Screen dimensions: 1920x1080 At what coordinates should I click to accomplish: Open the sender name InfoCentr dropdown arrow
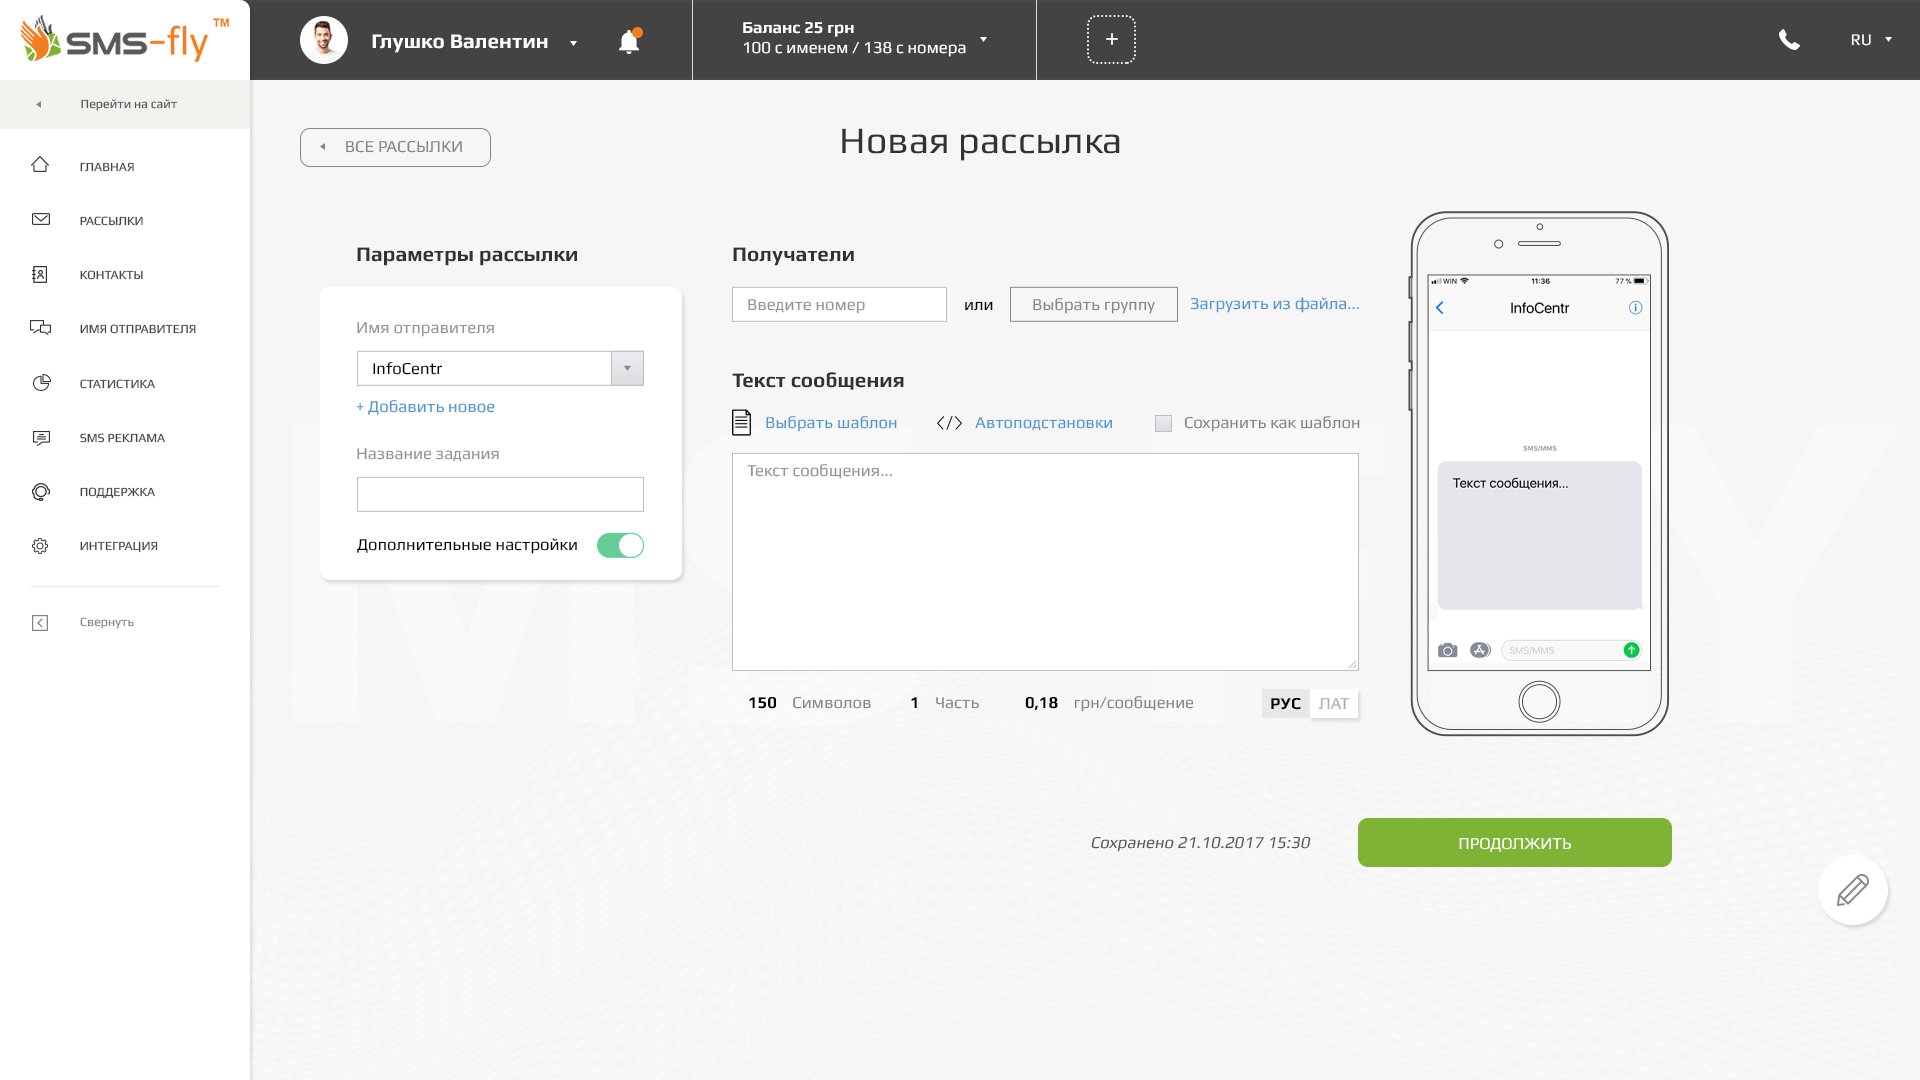click(x=627, y=368)
